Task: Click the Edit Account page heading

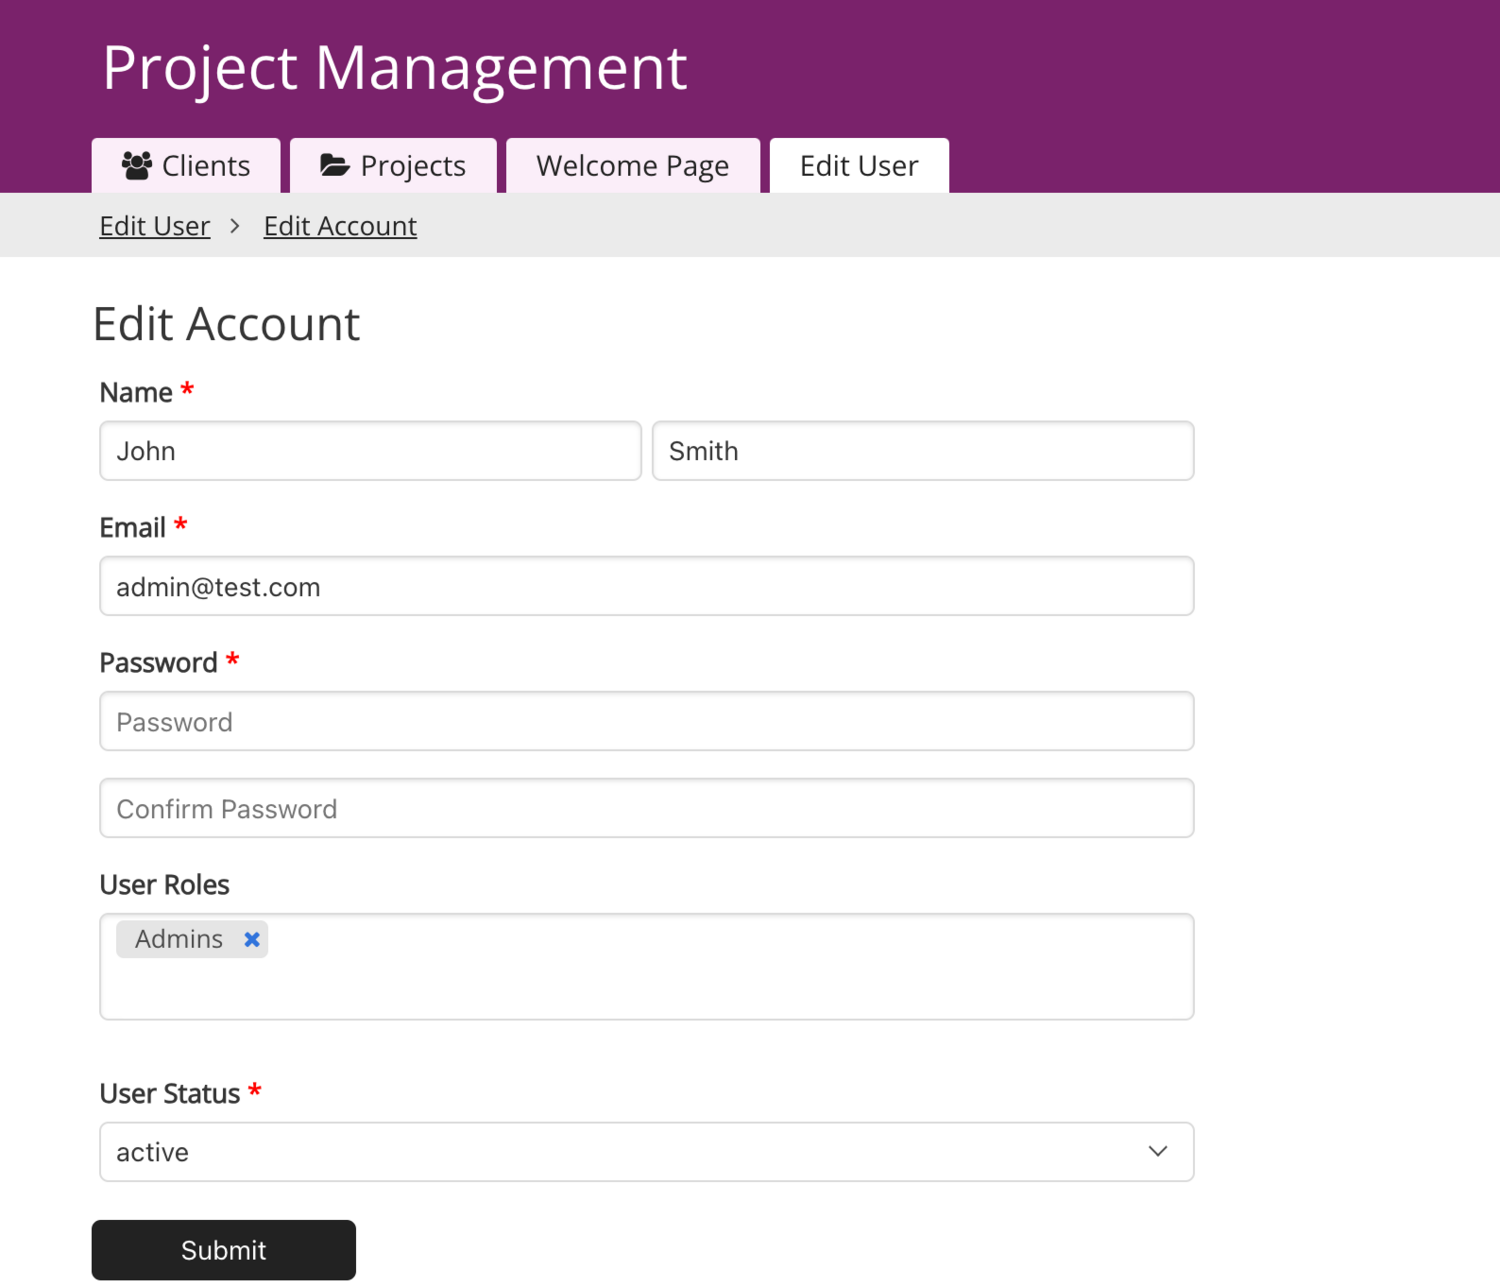Action: pyautogui.click(x=226, y=324)
